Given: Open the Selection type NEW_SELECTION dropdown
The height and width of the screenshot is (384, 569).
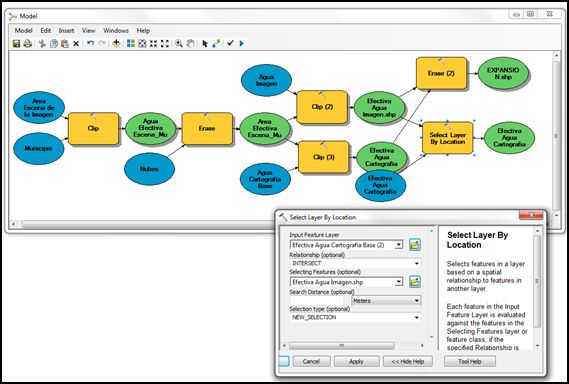Looking at the screenshot, I should (x=417, y=318).
